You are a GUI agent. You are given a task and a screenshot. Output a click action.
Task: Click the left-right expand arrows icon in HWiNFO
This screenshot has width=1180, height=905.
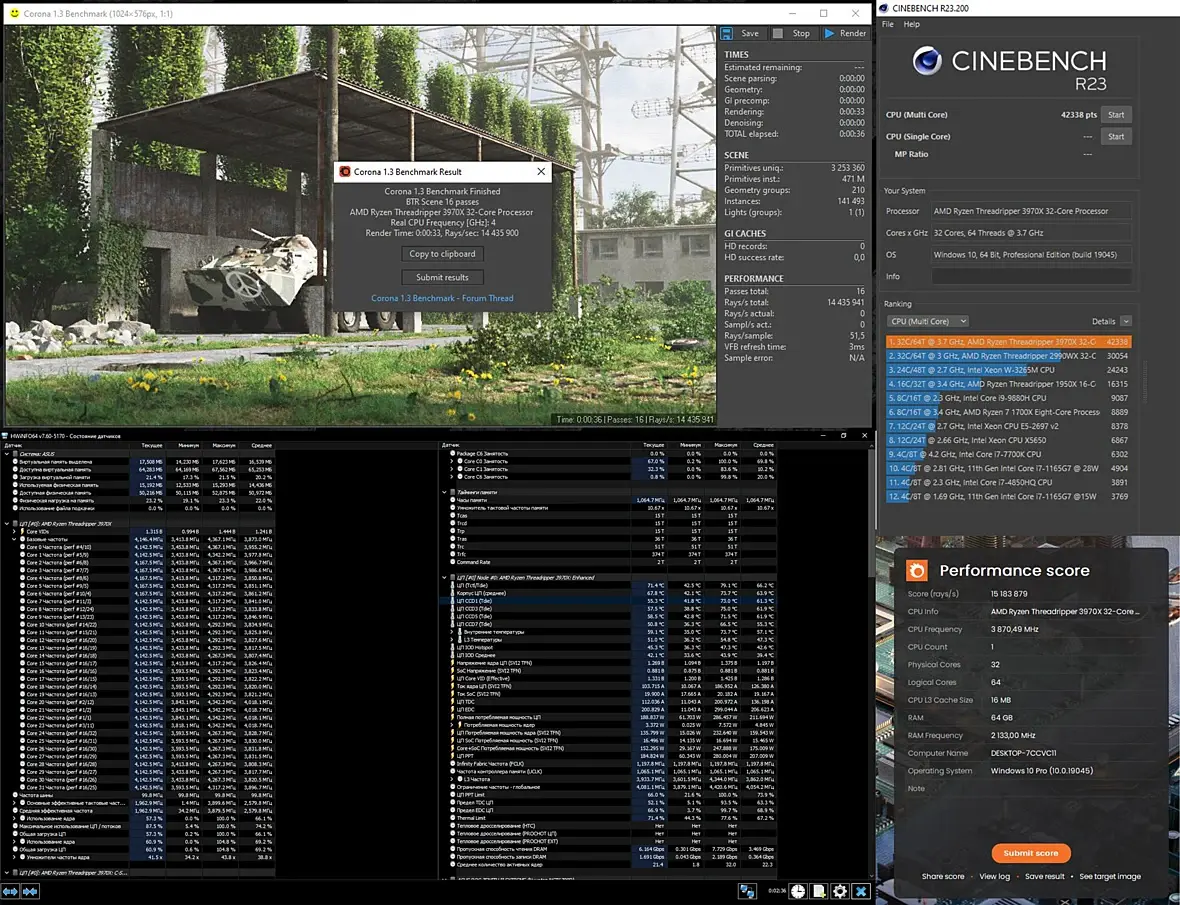10,891
